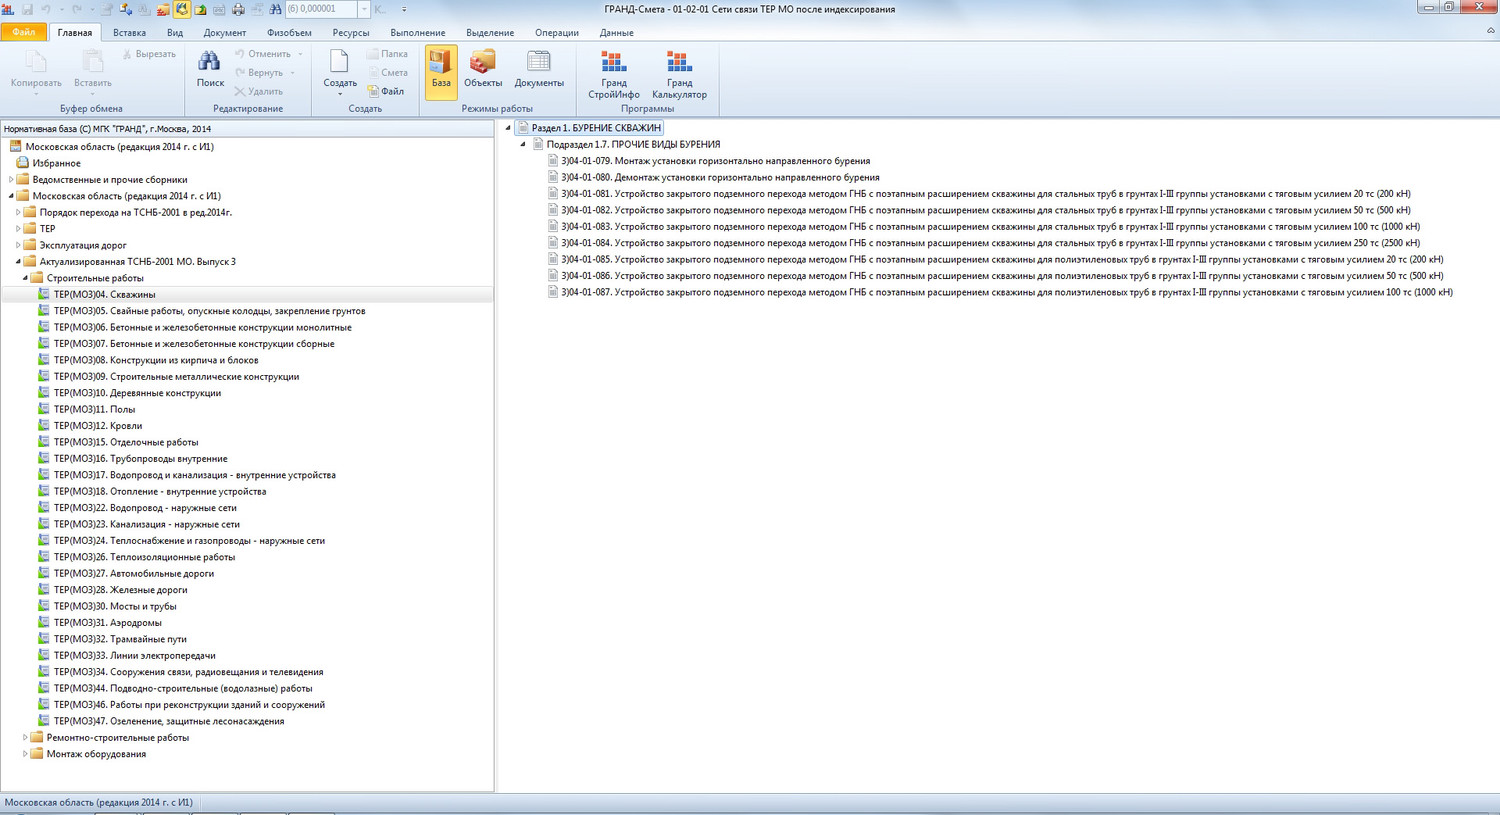Screen dimensions: 1500x815
Task: Collapse Строительные работы folder
Action: click(x=25, y=278)
